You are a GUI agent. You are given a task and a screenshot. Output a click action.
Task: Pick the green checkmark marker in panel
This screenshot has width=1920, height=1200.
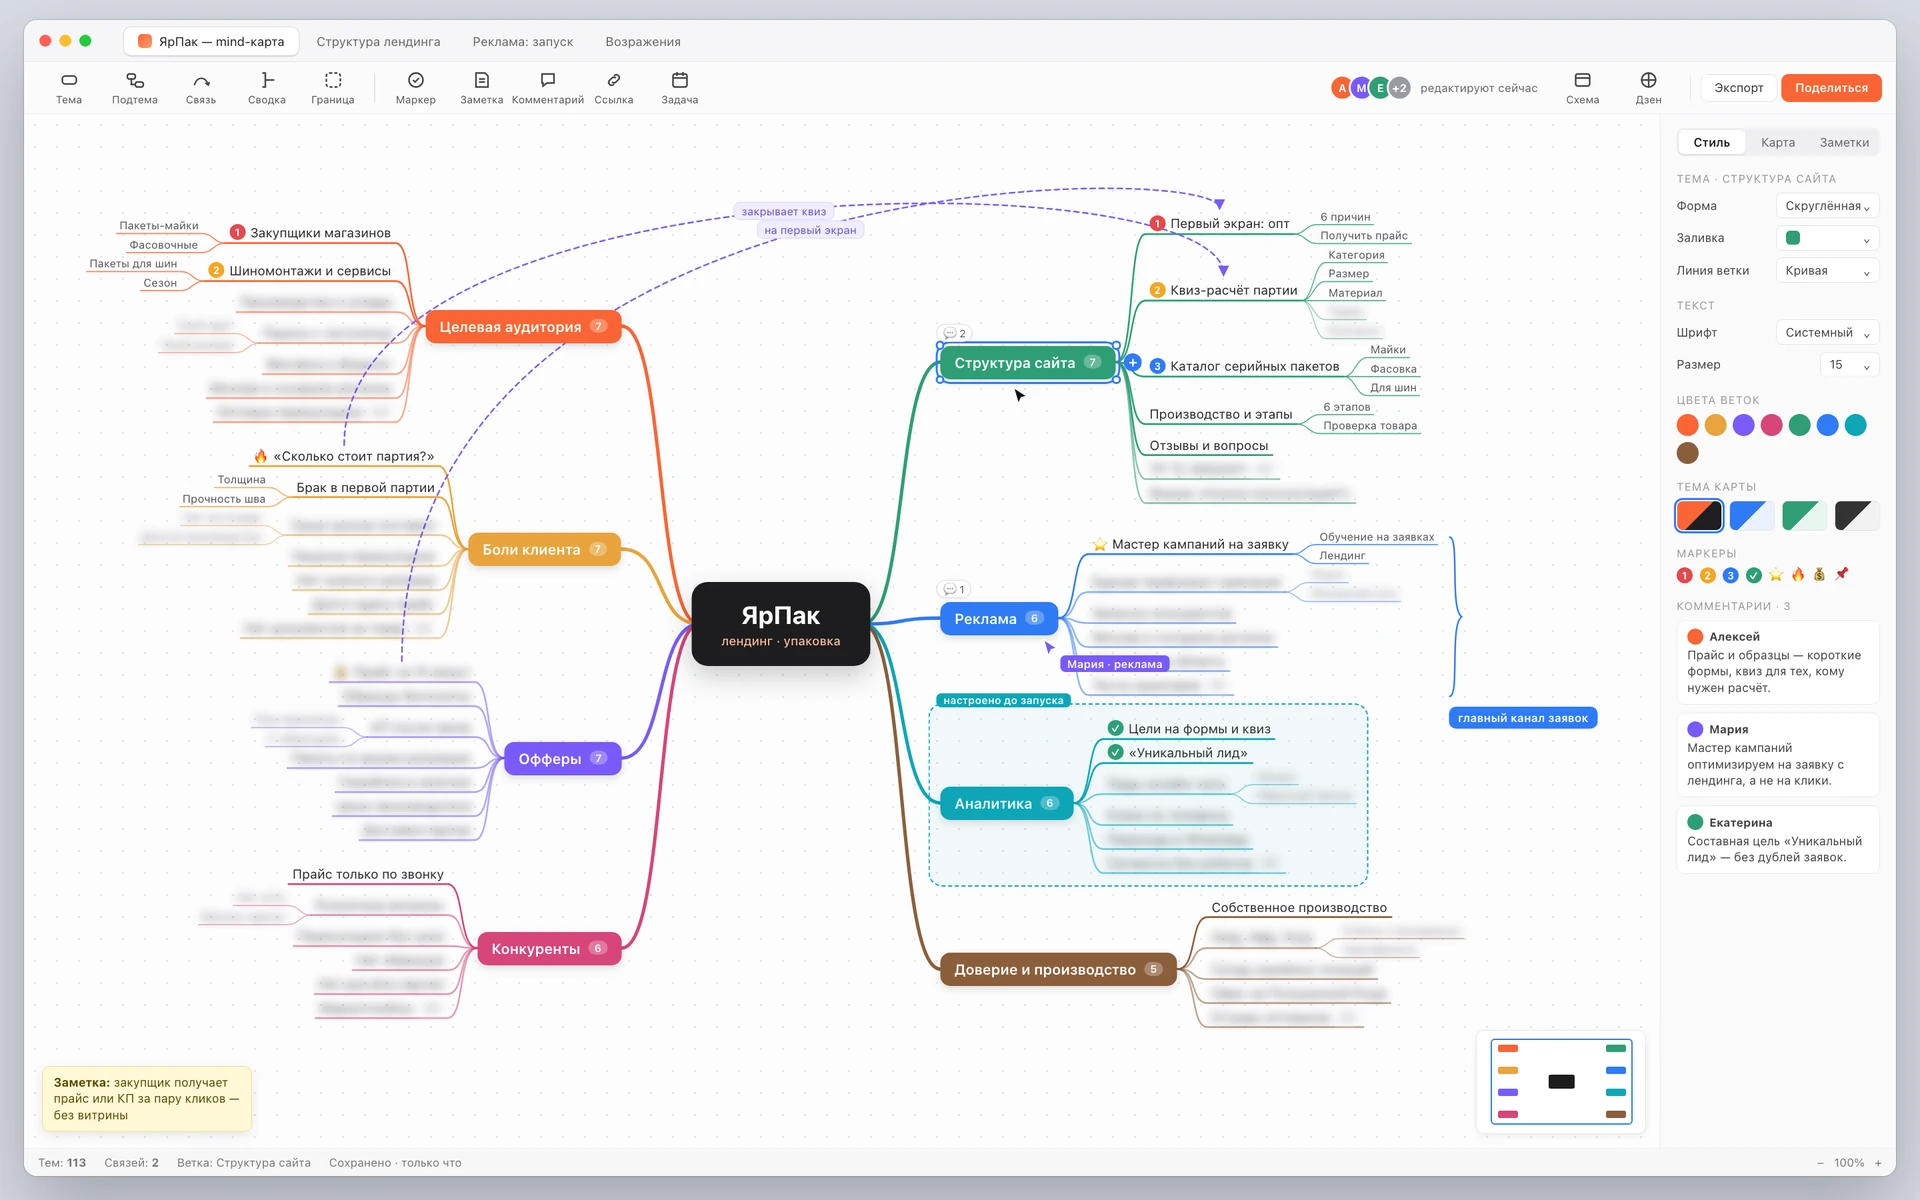[x=1754, y=575]
